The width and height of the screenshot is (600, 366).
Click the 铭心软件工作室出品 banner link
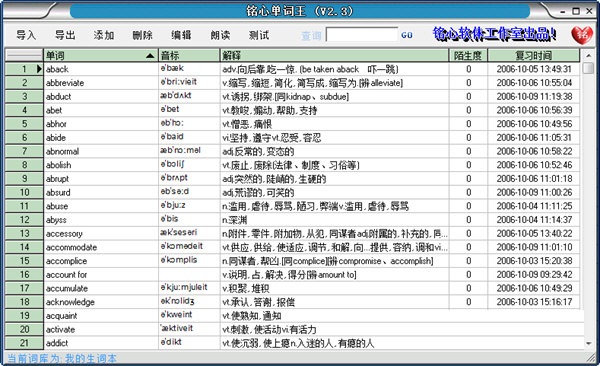(x=494, y=34)
